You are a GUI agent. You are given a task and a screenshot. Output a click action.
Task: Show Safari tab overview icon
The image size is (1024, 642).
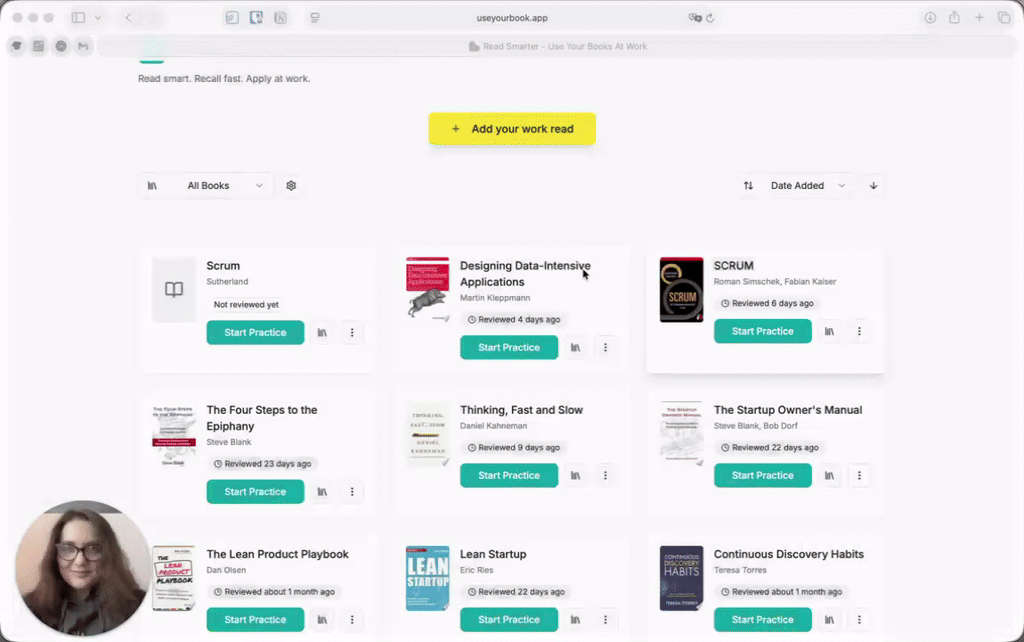click(x=1004, y=18)
